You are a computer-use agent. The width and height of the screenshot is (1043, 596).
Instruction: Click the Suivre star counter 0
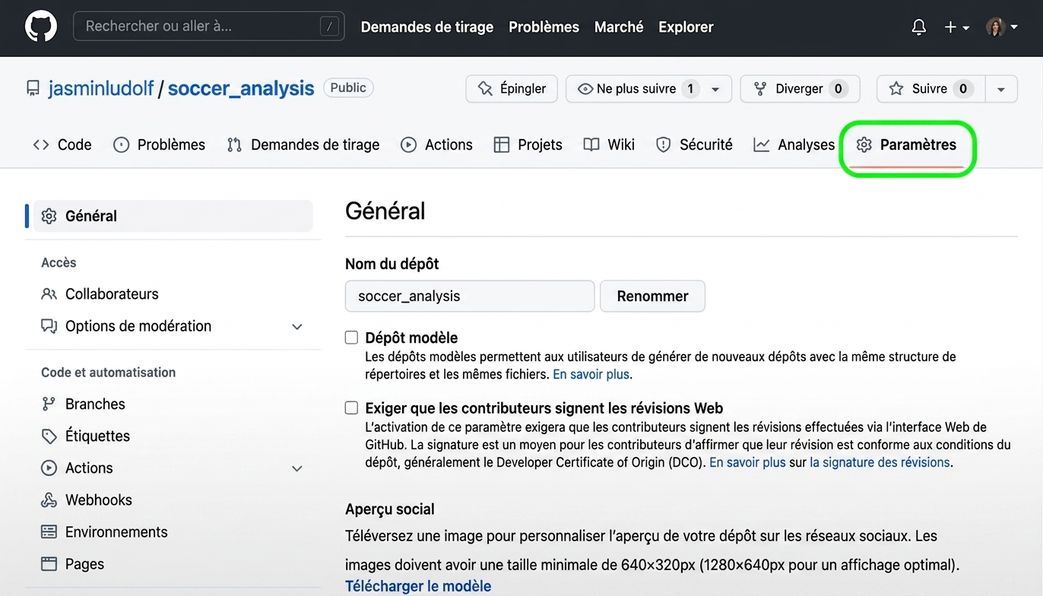[963, 88]
